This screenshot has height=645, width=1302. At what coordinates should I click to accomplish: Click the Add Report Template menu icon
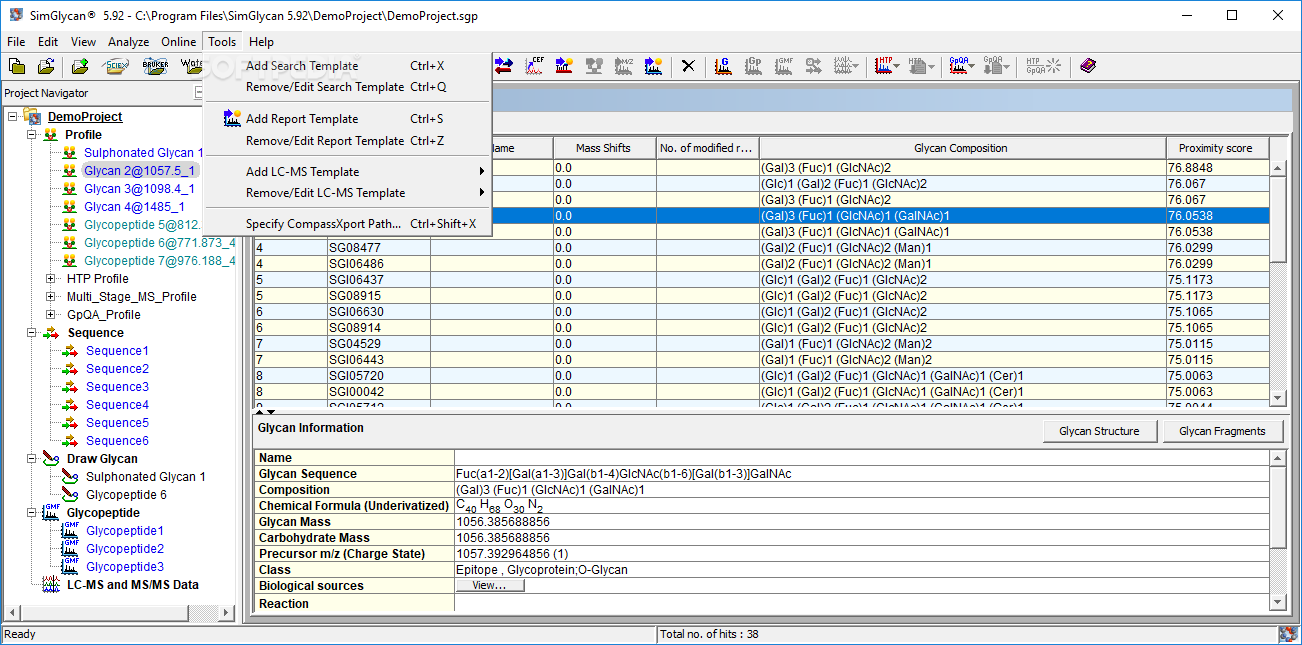tap(231, 119)
